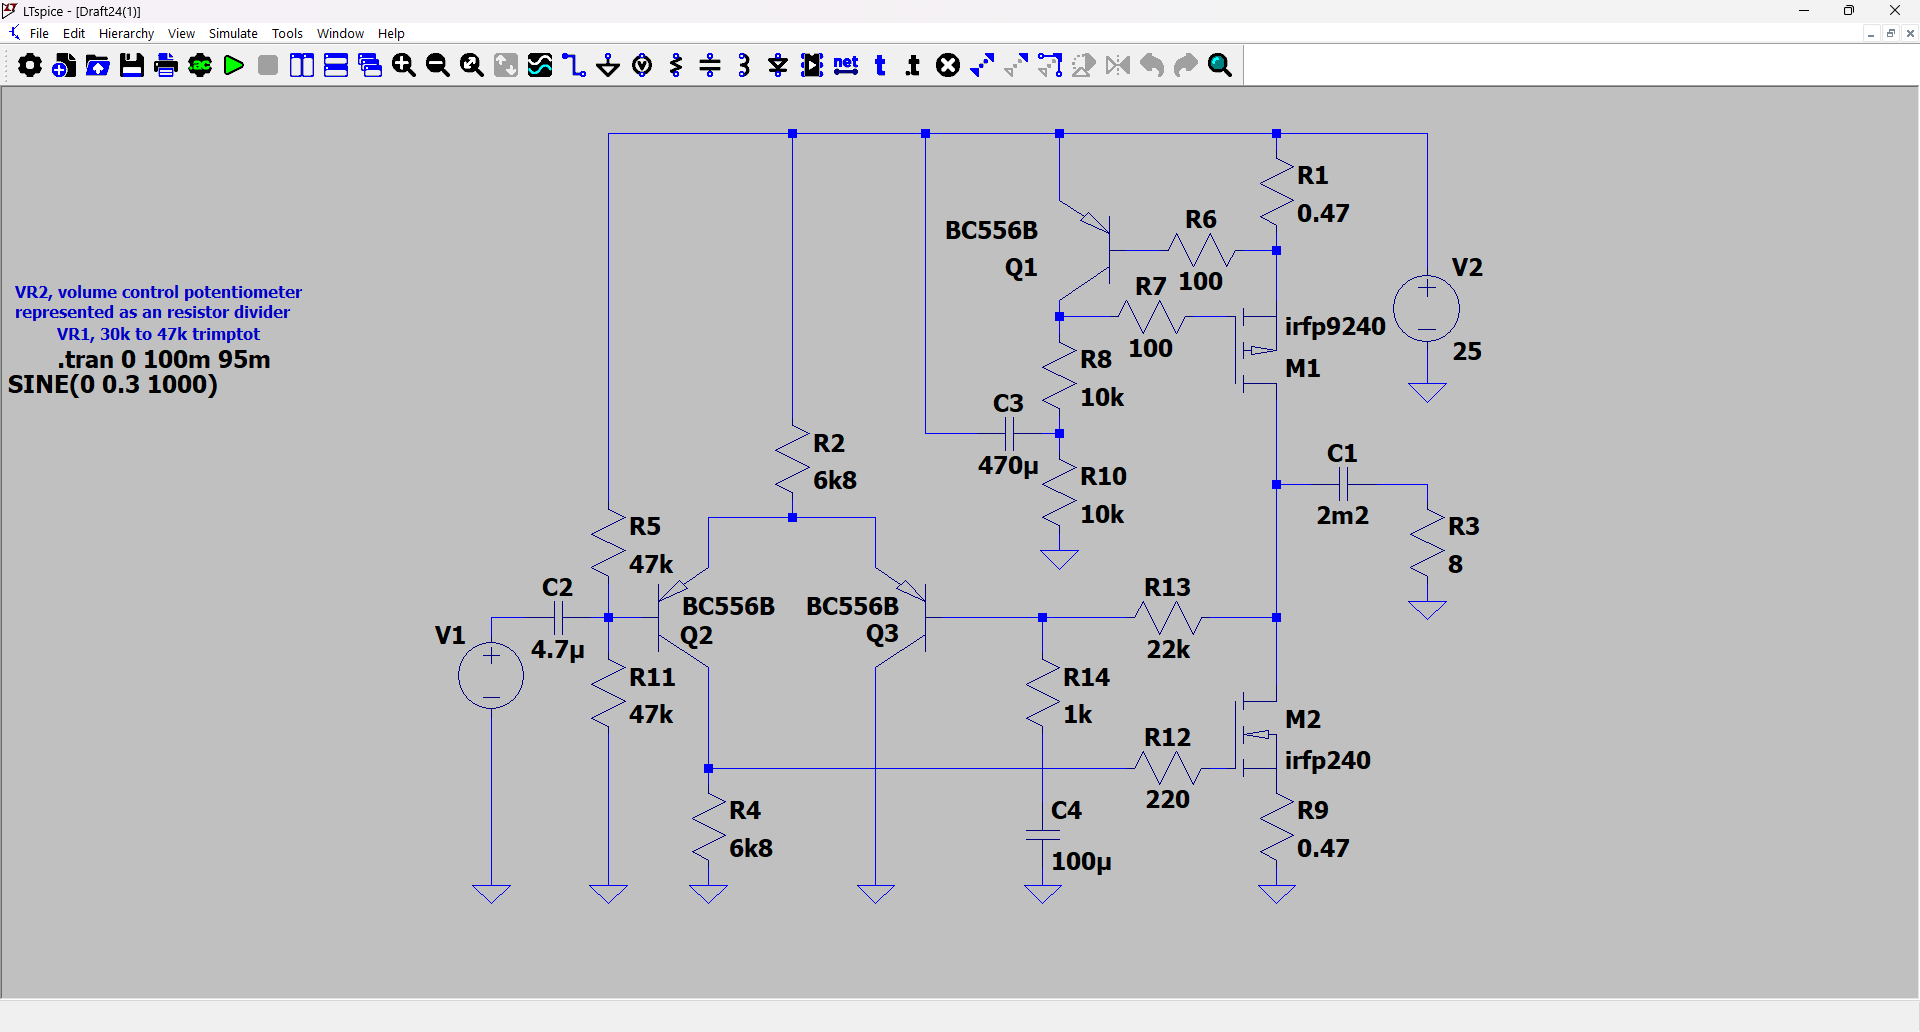This screenshot has height=1032, width=1920.
Task: Open the waveform traces icon
Action: (x=540, y=66)
